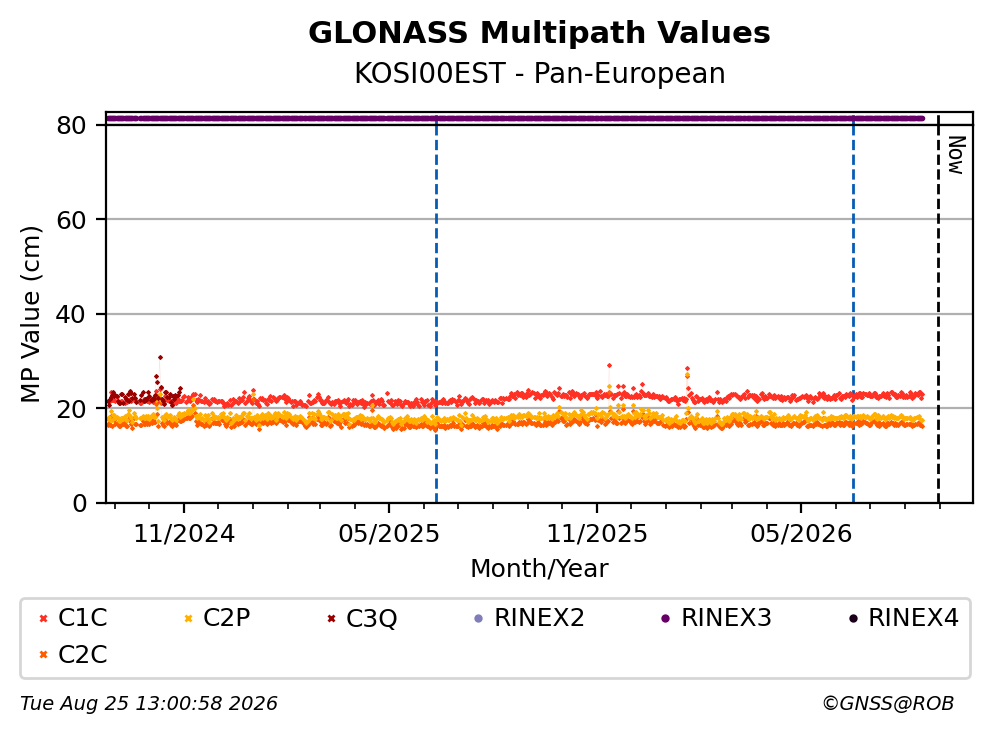The height and width of the screenshot is (734, 993).
Task: Click the second blue dashed vertical line
Action: click(853, 310)
